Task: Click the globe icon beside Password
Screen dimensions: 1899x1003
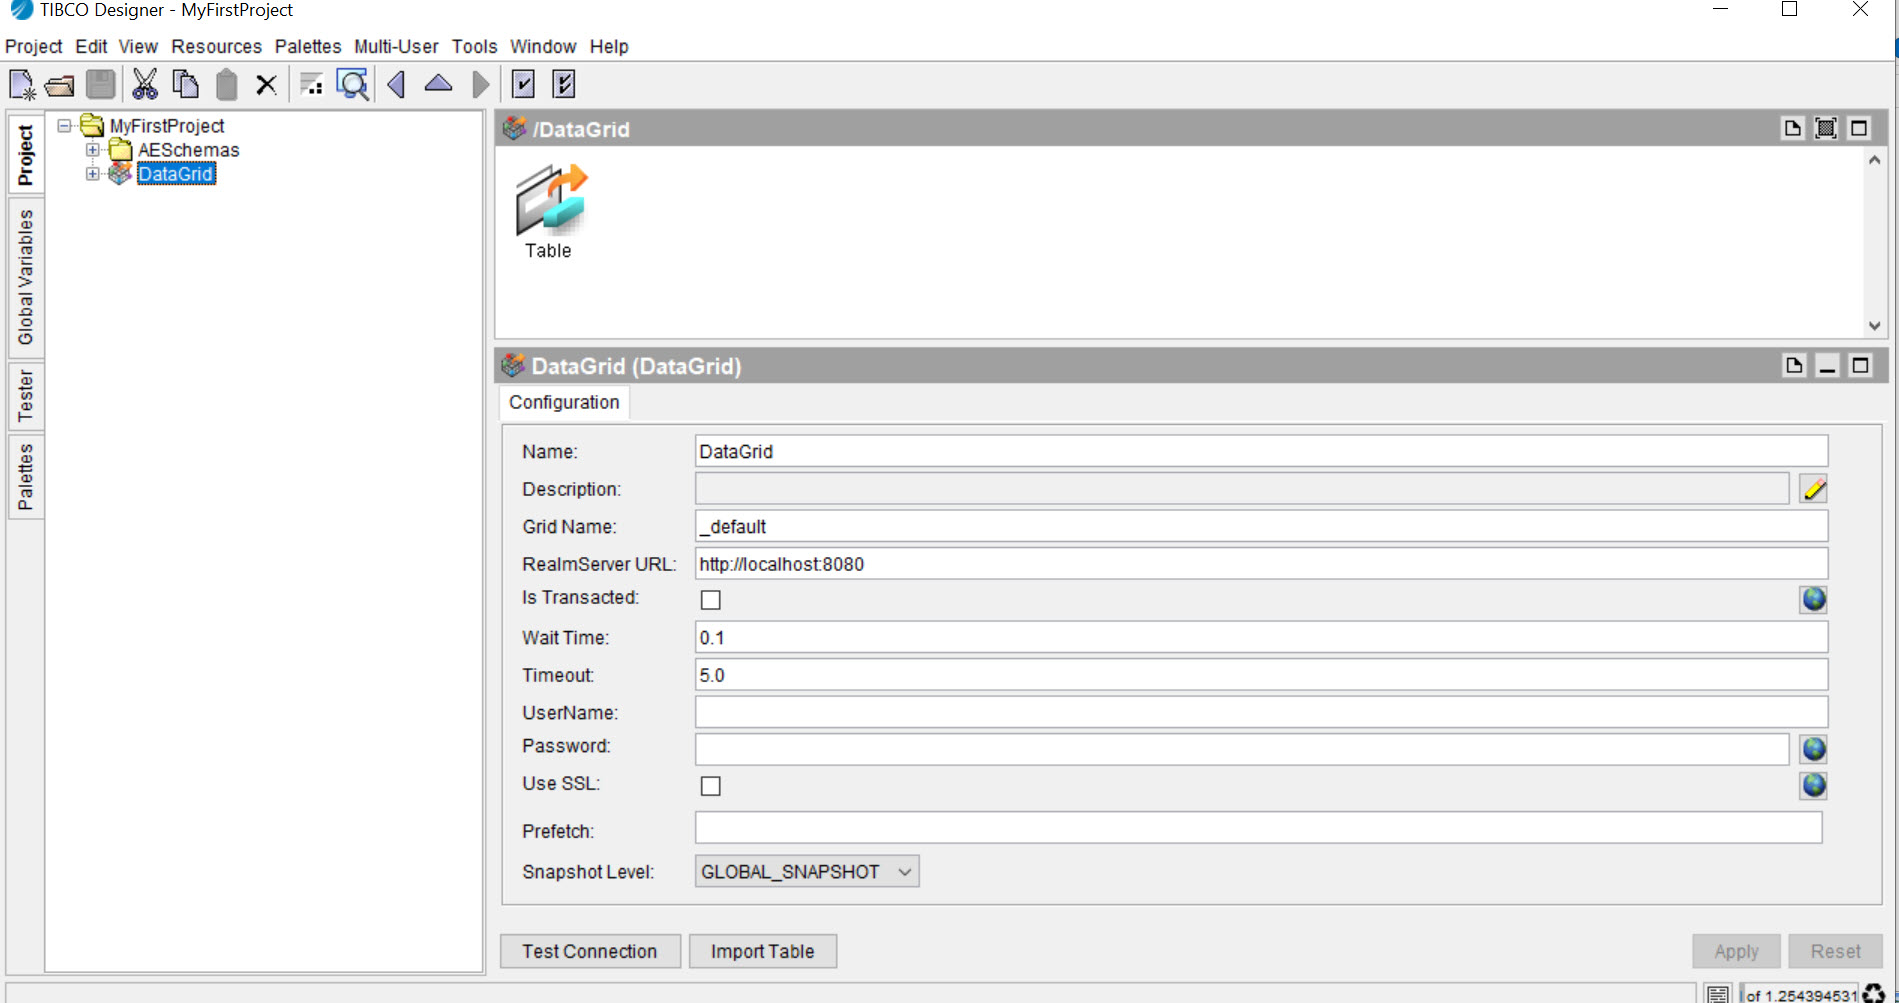Action: (x=1814, y=749)
